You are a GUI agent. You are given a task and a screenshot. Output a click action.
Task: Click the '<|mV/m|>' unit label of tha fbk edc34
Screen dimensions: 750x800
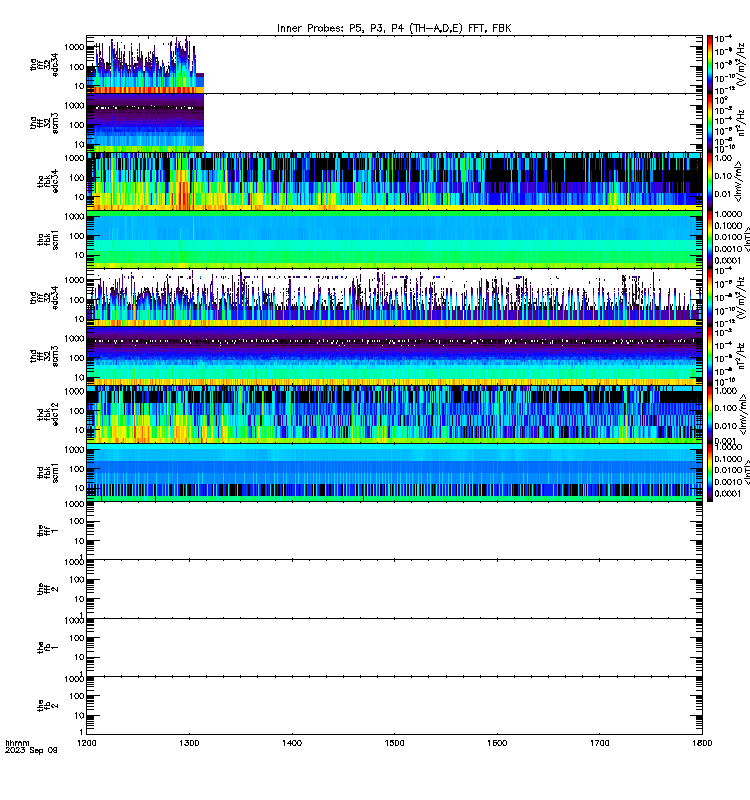click(x=739, y=181)
